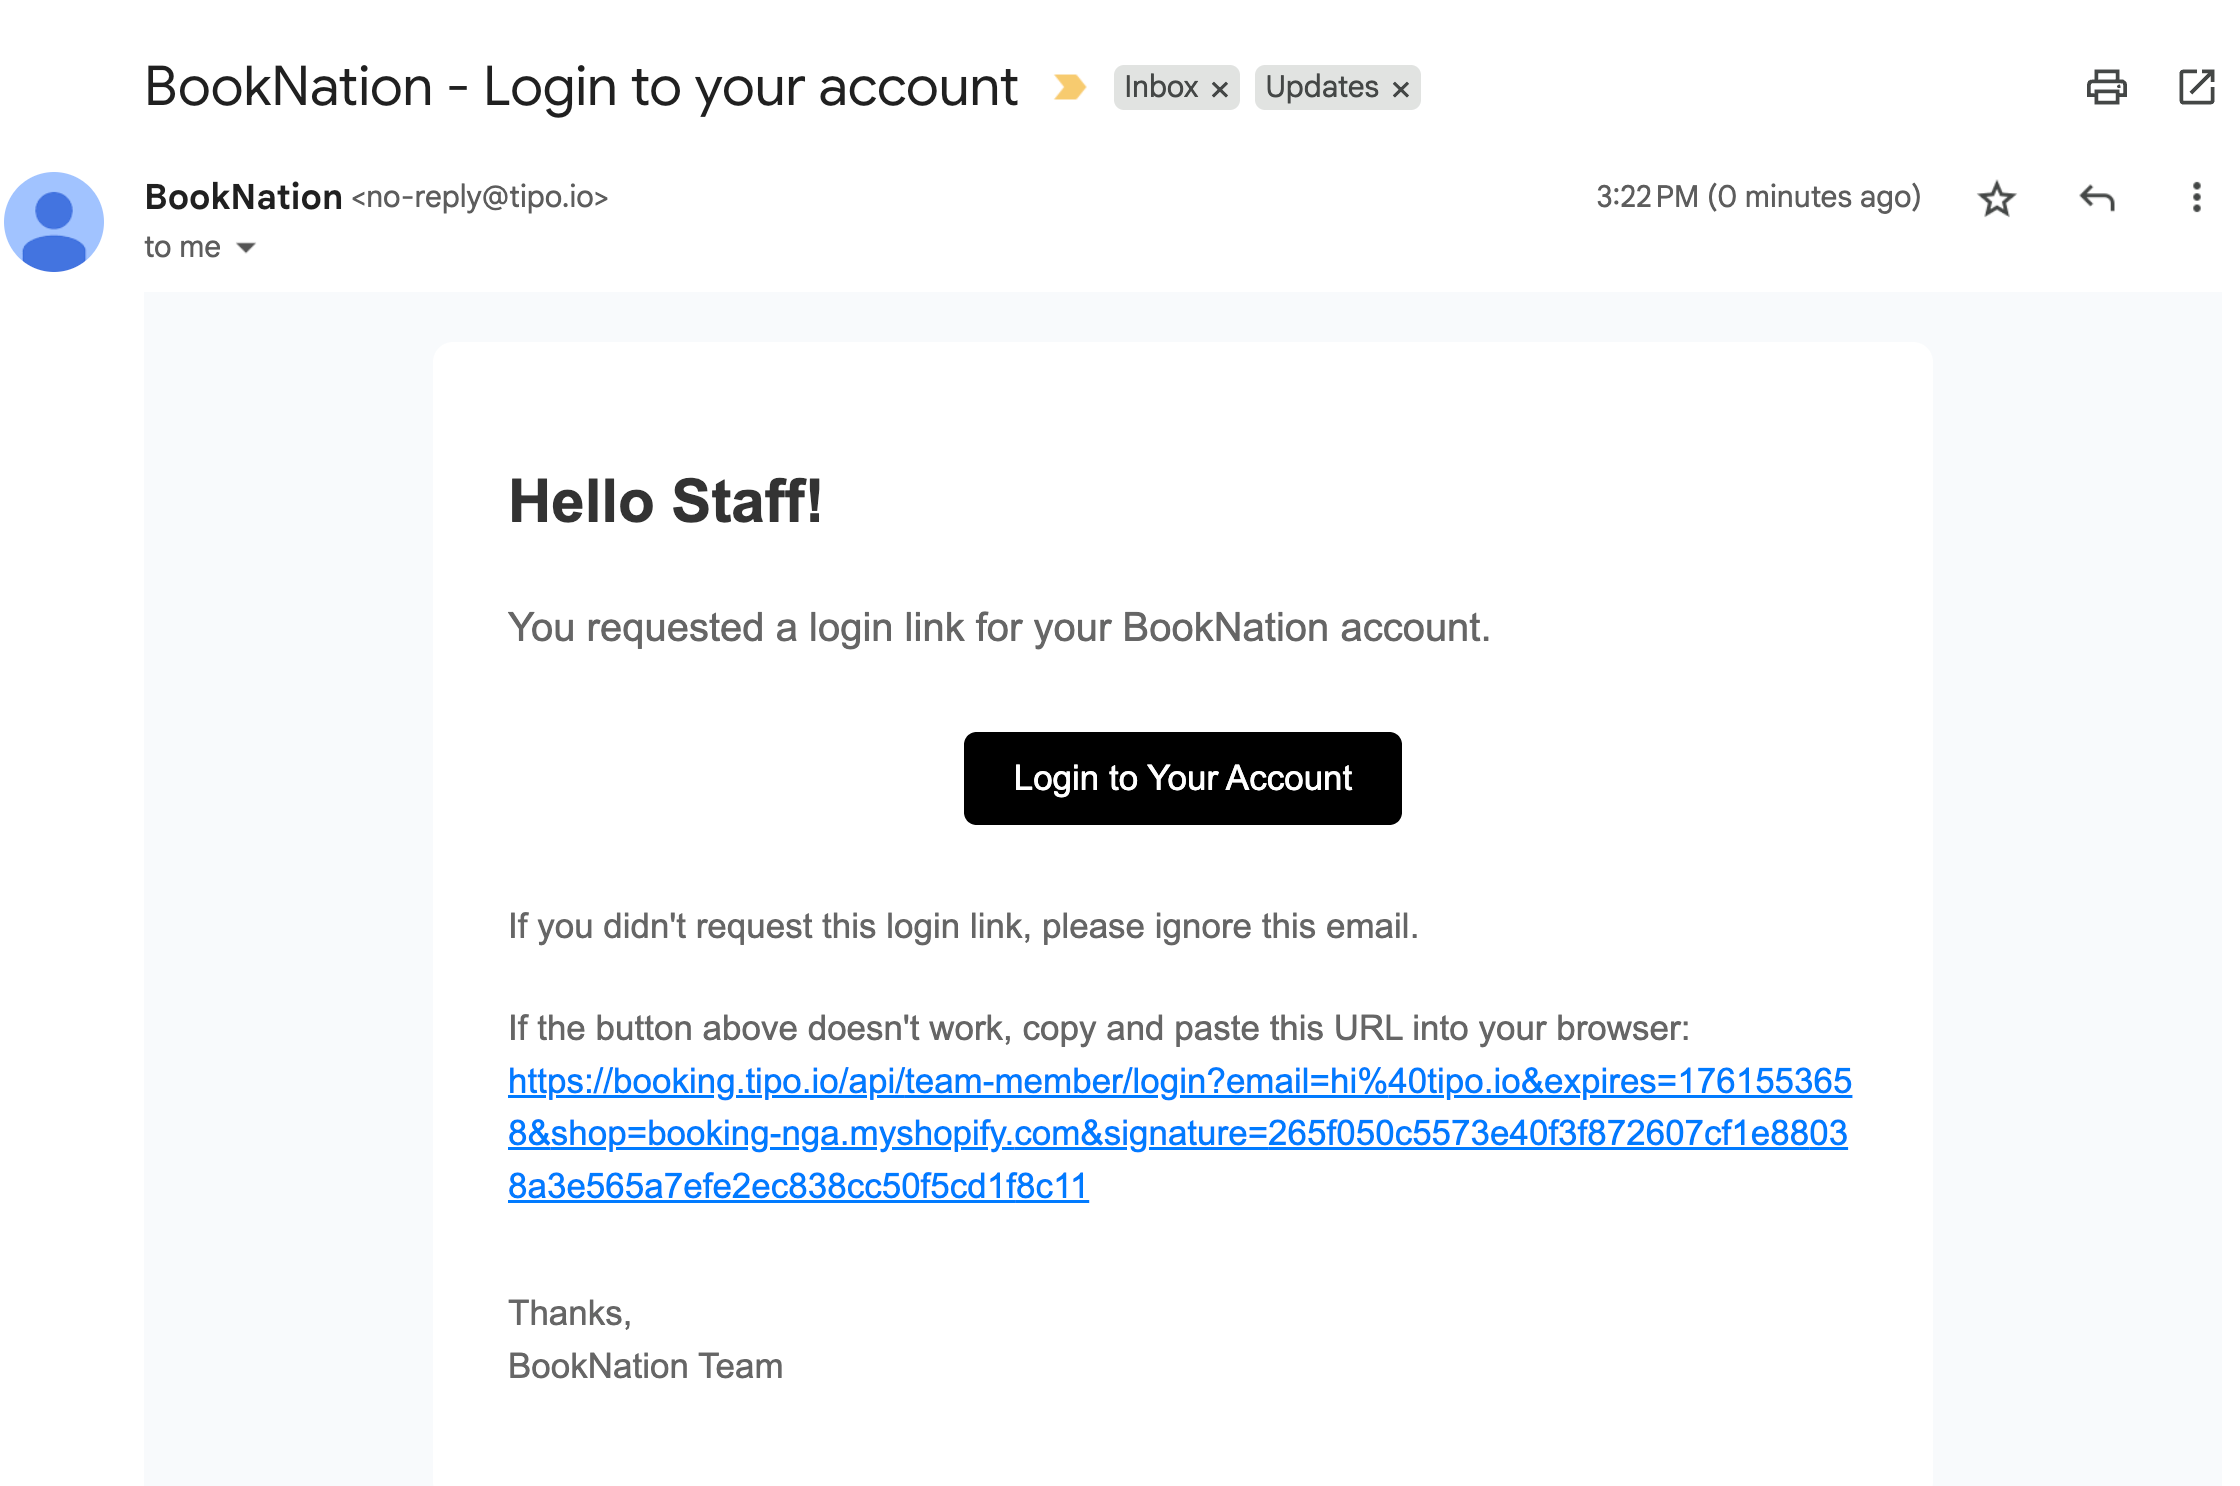
Task: Click the yellow importance marker
Action: [1070, 87]
